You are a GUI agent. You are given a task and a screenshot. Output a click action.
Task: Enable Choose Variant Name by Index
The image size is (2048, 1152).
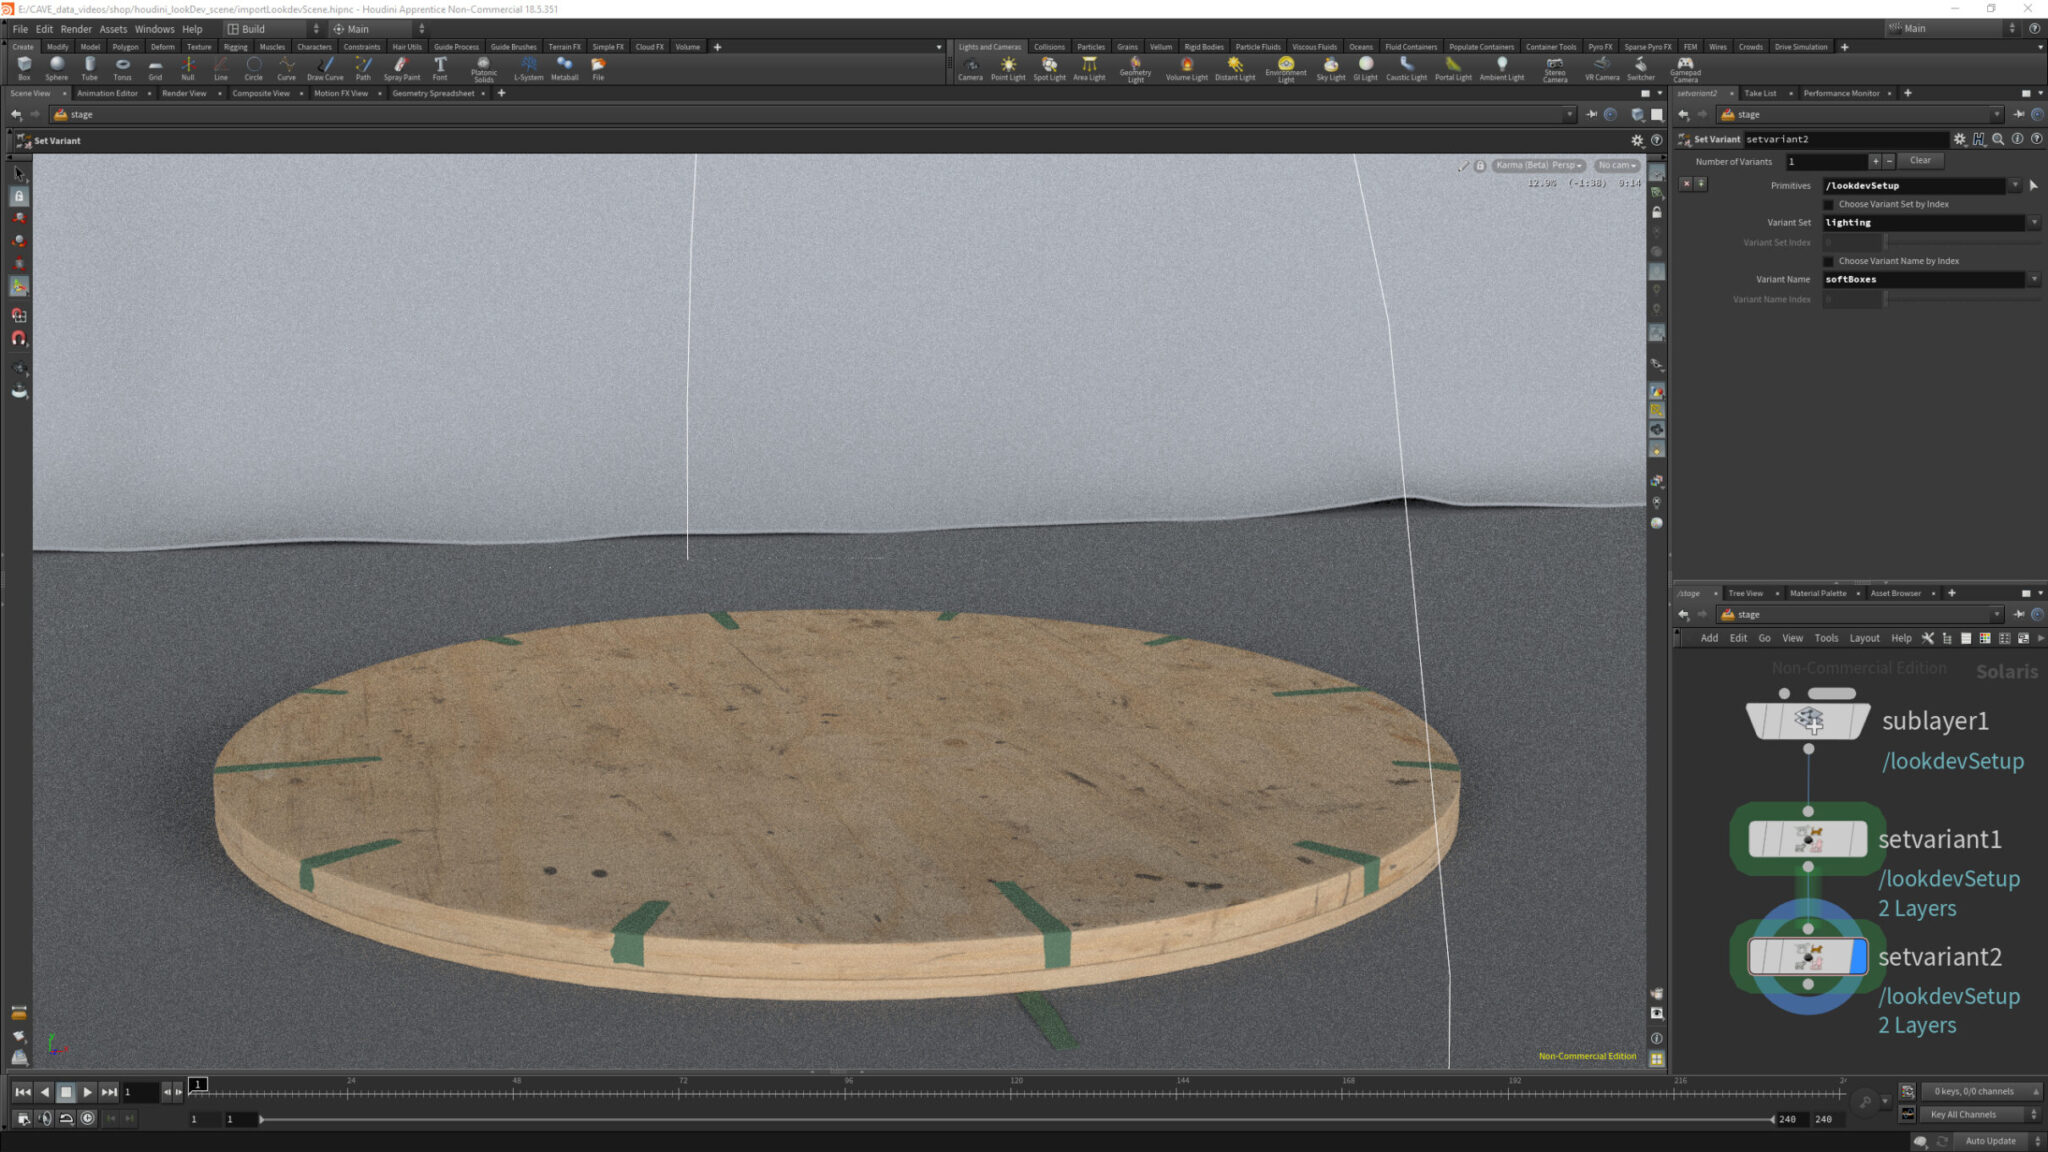[1829, 260]
